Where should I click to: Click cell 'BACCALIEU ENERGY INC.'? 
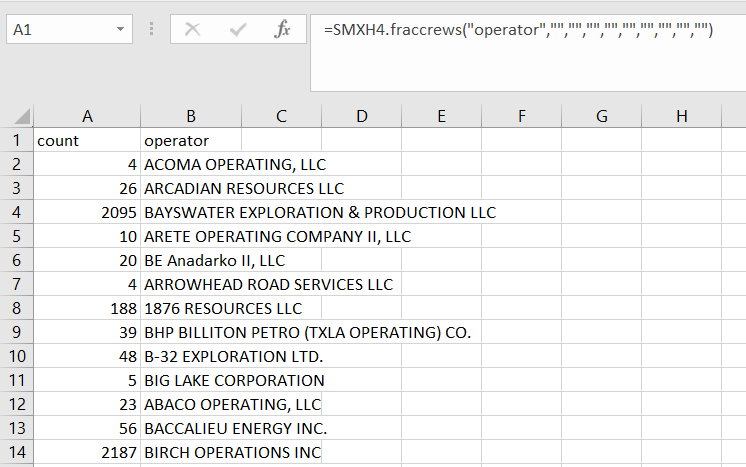(x=236, y=428)
